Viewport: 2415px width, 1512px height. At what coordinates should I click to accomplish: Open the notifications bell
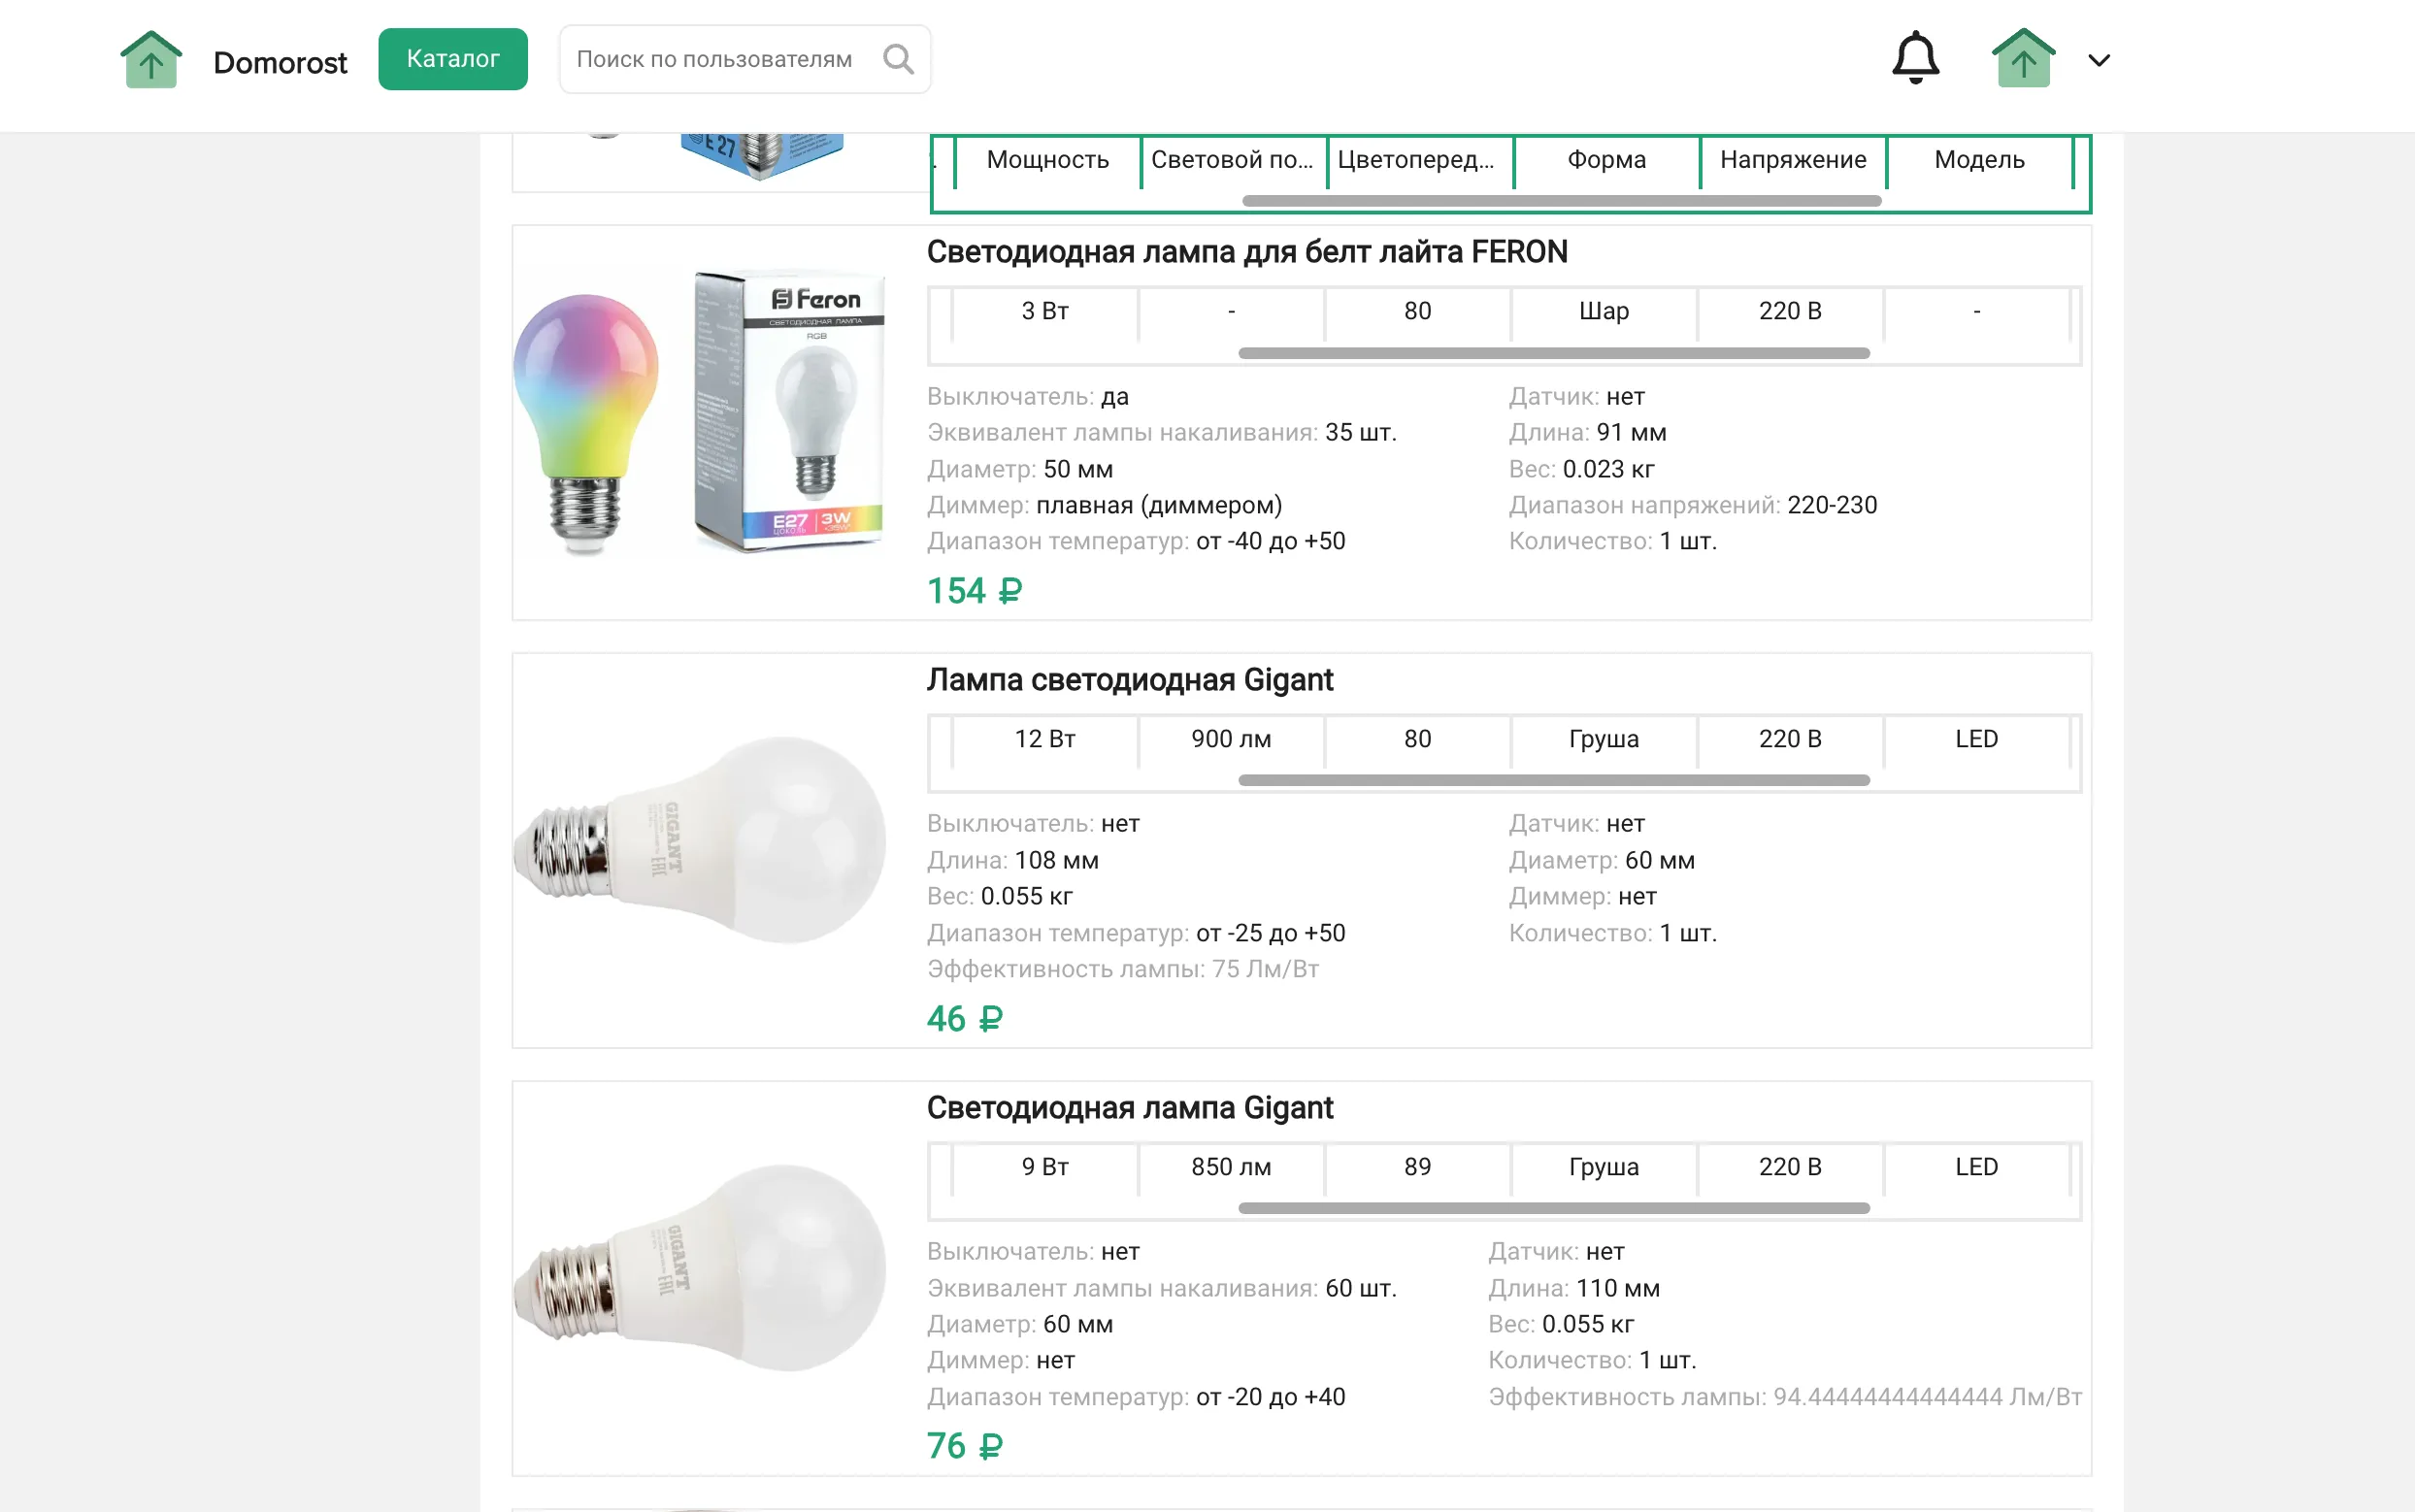pos(1915,58)
